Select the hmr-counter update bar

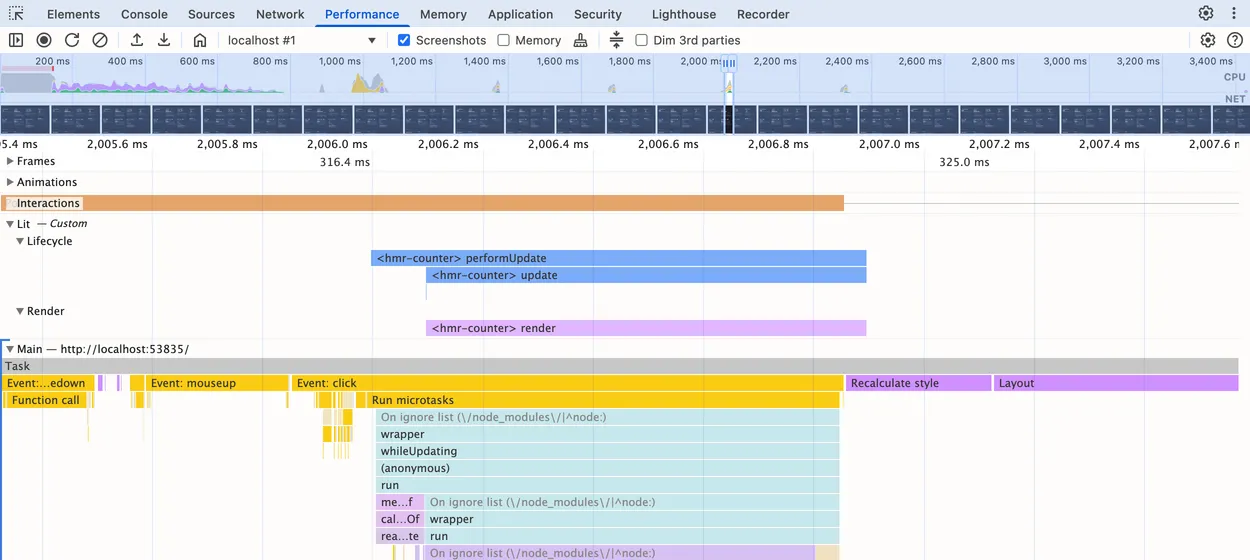[646, 275]
